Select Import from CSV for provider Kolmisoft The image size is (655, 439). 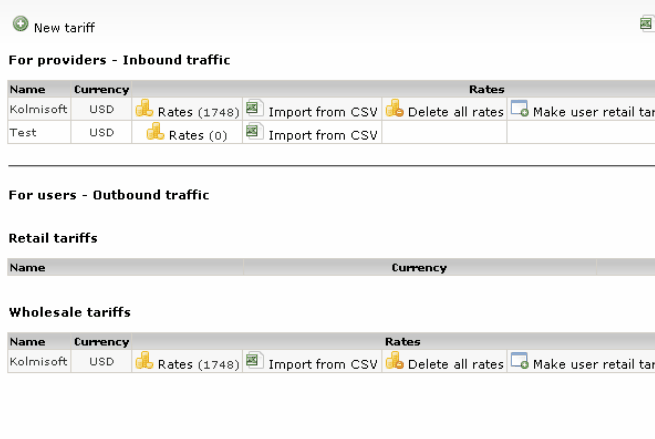(322, 112)
